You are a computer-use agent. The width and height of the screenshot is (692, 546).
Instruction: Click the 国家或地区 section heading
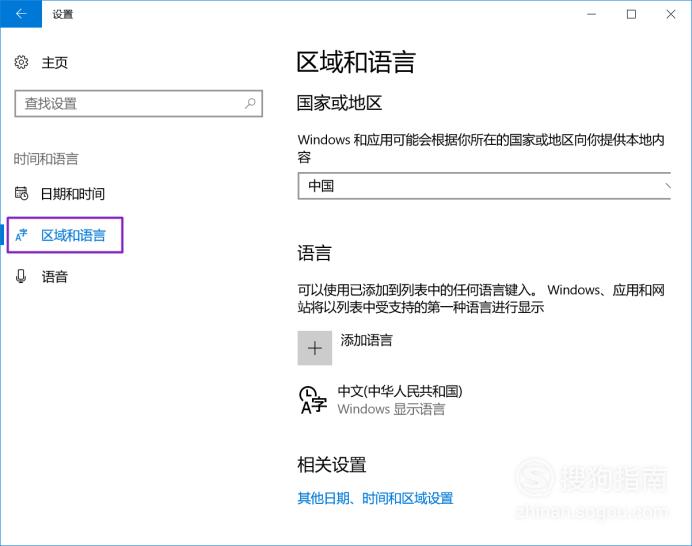click(x=339, y=103)
